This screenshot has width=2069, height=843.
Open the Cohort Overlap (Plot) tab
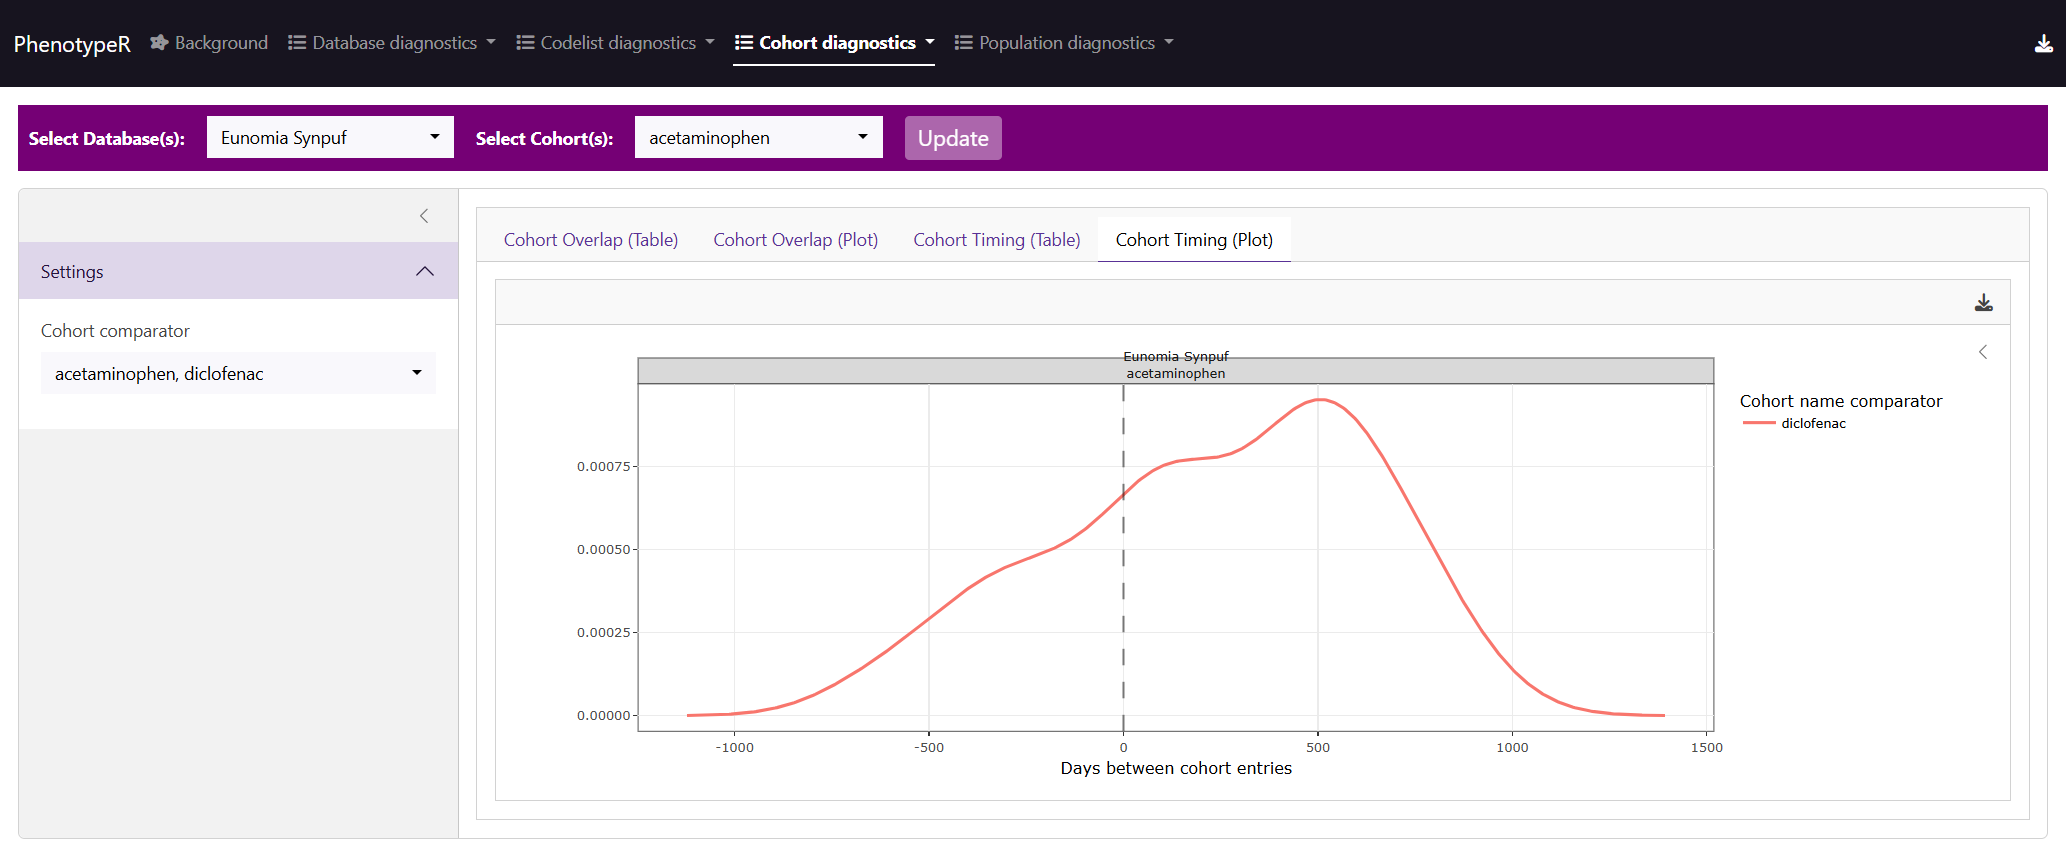point(795,240)
